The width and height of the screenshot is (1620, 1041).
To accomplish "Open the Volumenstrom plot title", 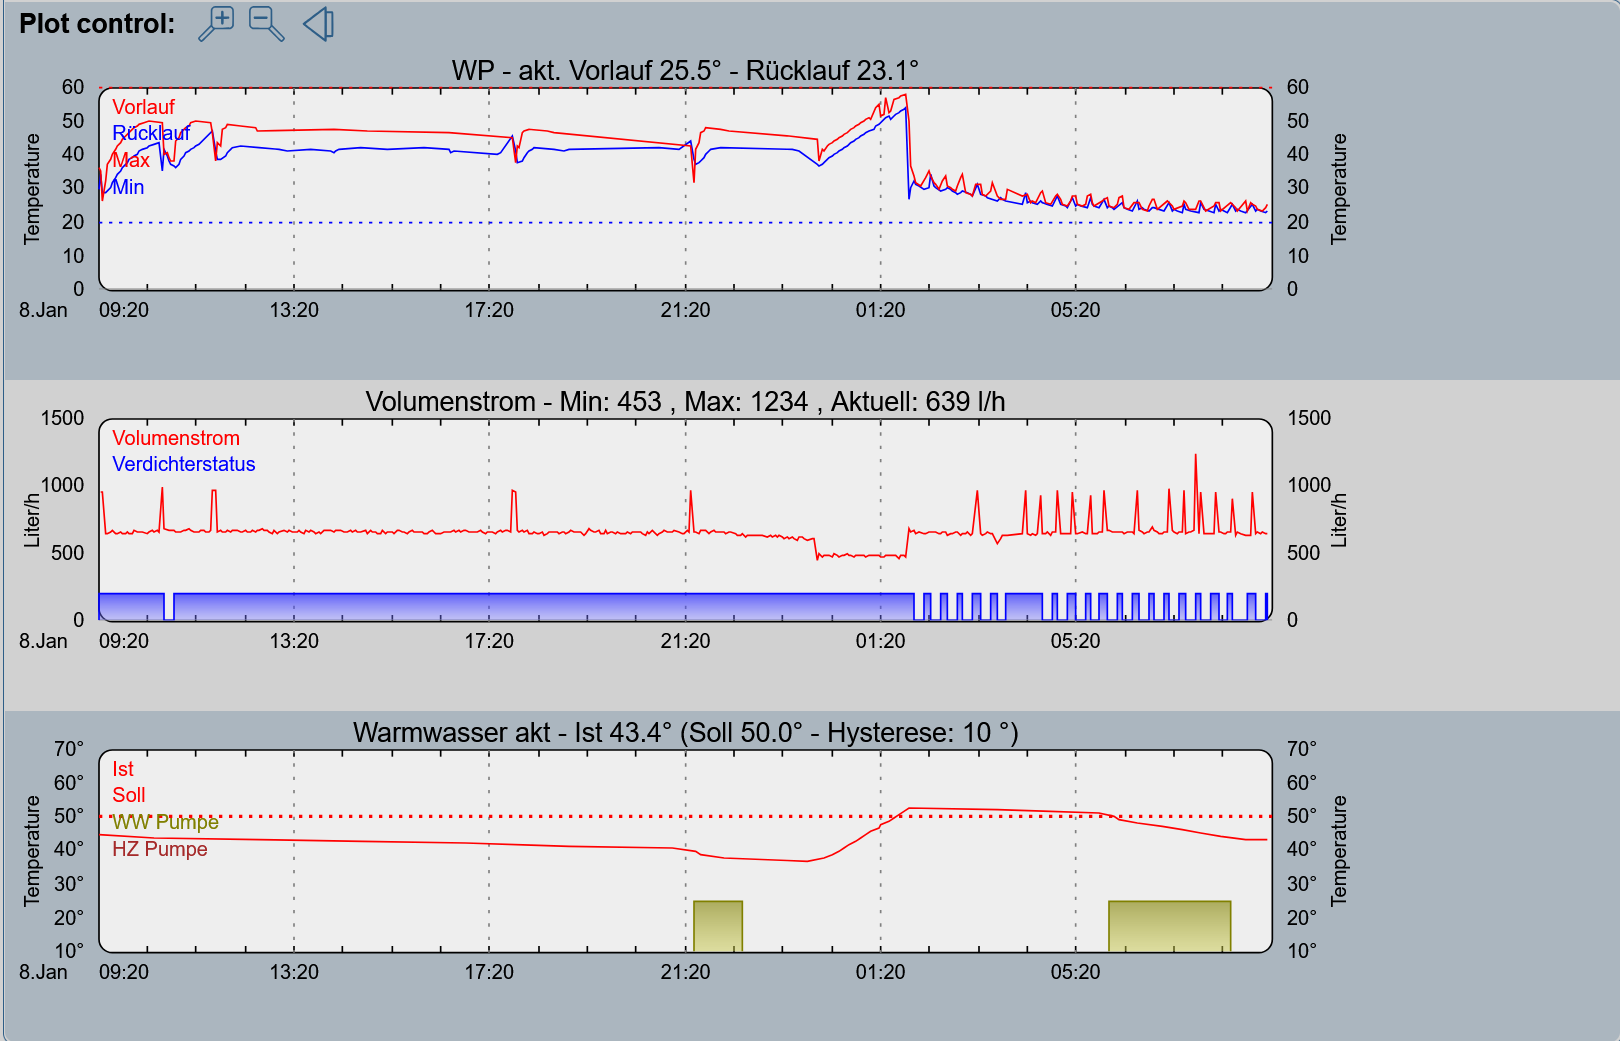I will pyautogui.click(x=685, y=402).
